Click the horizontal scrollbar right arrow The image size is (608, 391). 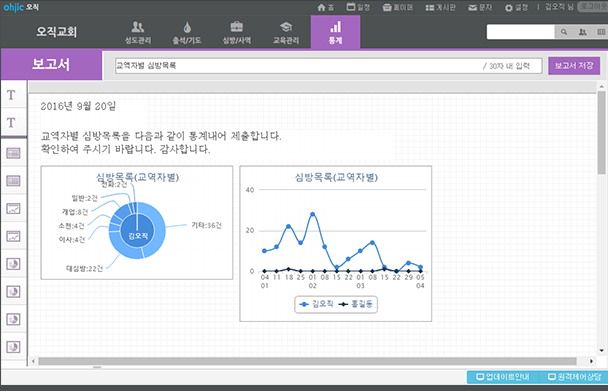(591, 362)
